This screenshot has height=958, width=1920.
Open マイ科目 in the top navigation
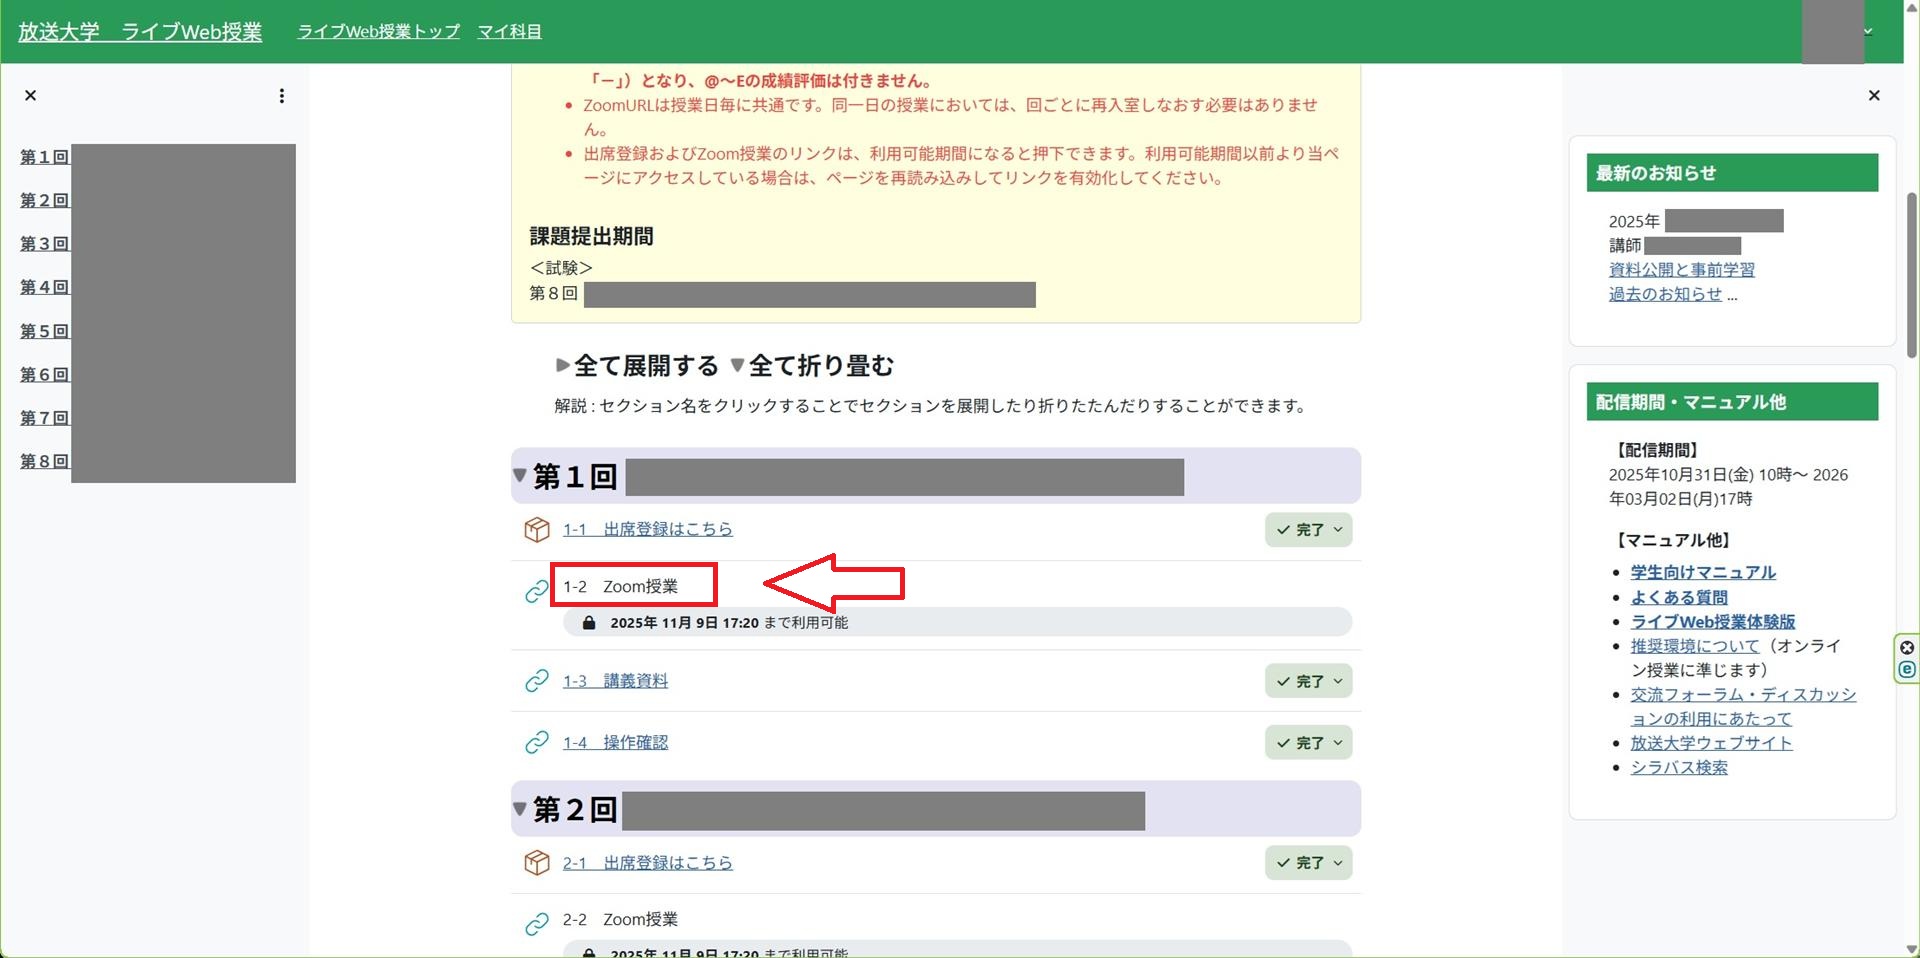[509, 32]
